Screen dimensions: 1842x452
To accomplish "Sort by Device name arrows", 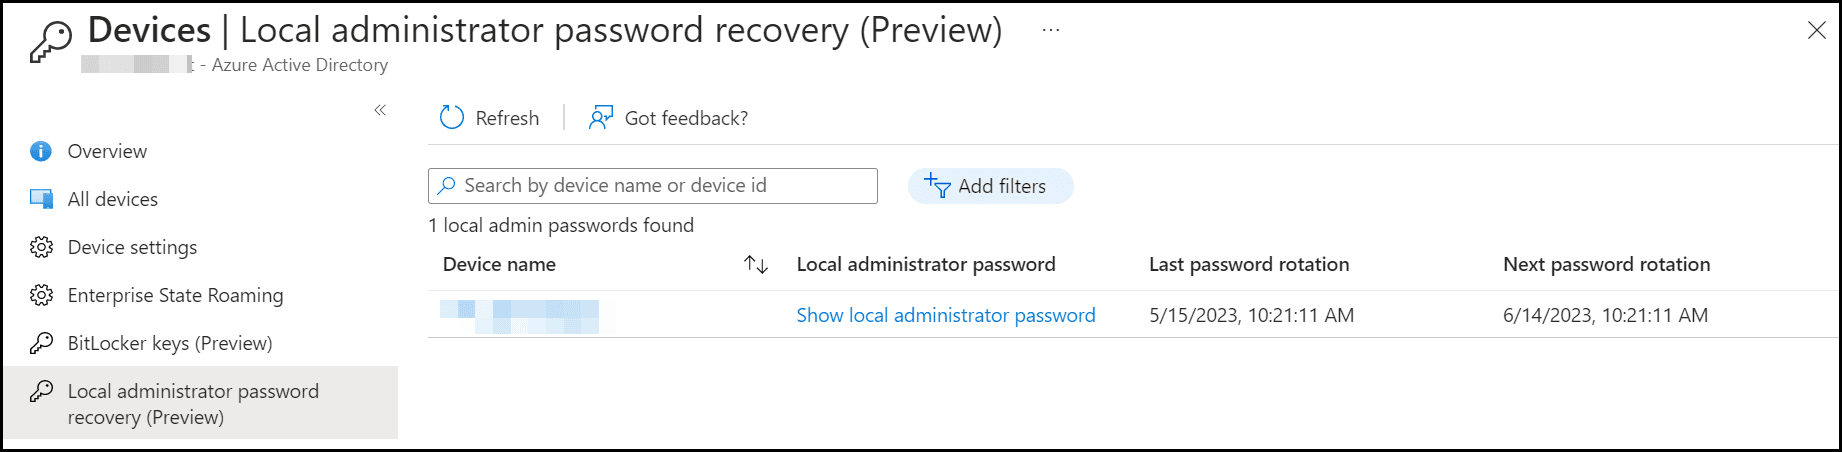I will pyautogui.click(x=756, y=265).
